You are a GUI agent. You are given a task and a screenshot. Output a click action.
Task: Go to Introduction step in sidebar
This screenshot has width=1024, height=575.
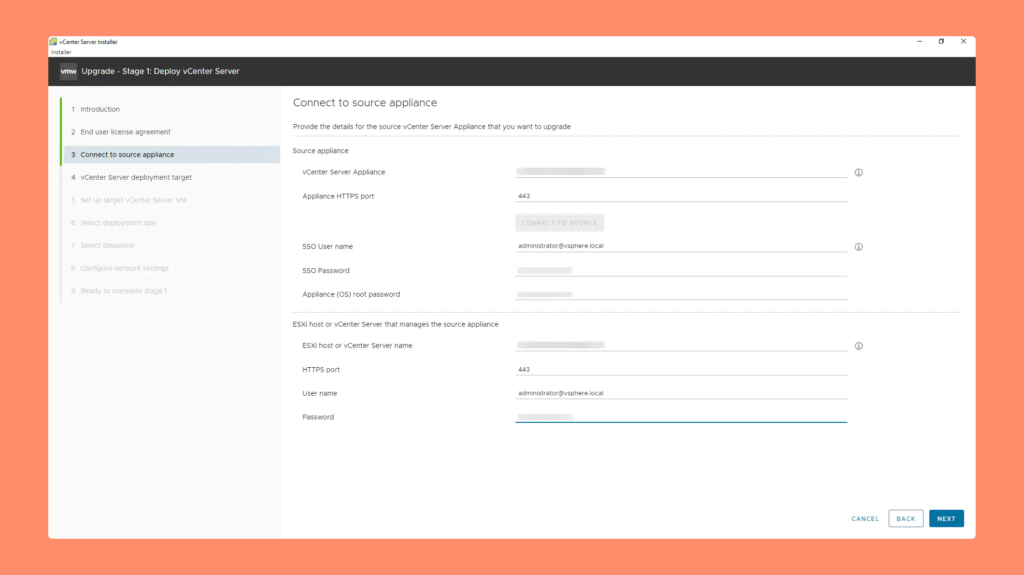pos(100,109)
